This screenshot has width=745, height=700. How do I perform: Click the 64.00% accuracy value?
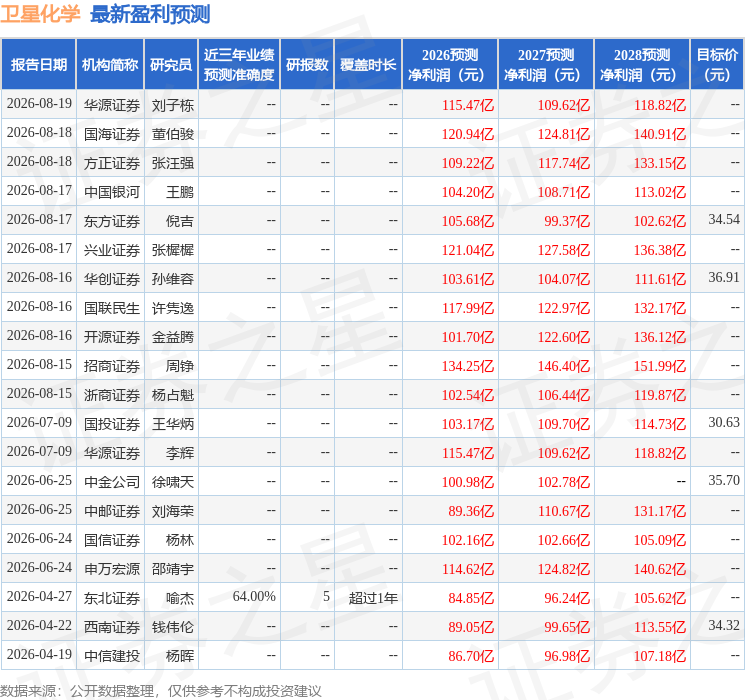[254, 596]
